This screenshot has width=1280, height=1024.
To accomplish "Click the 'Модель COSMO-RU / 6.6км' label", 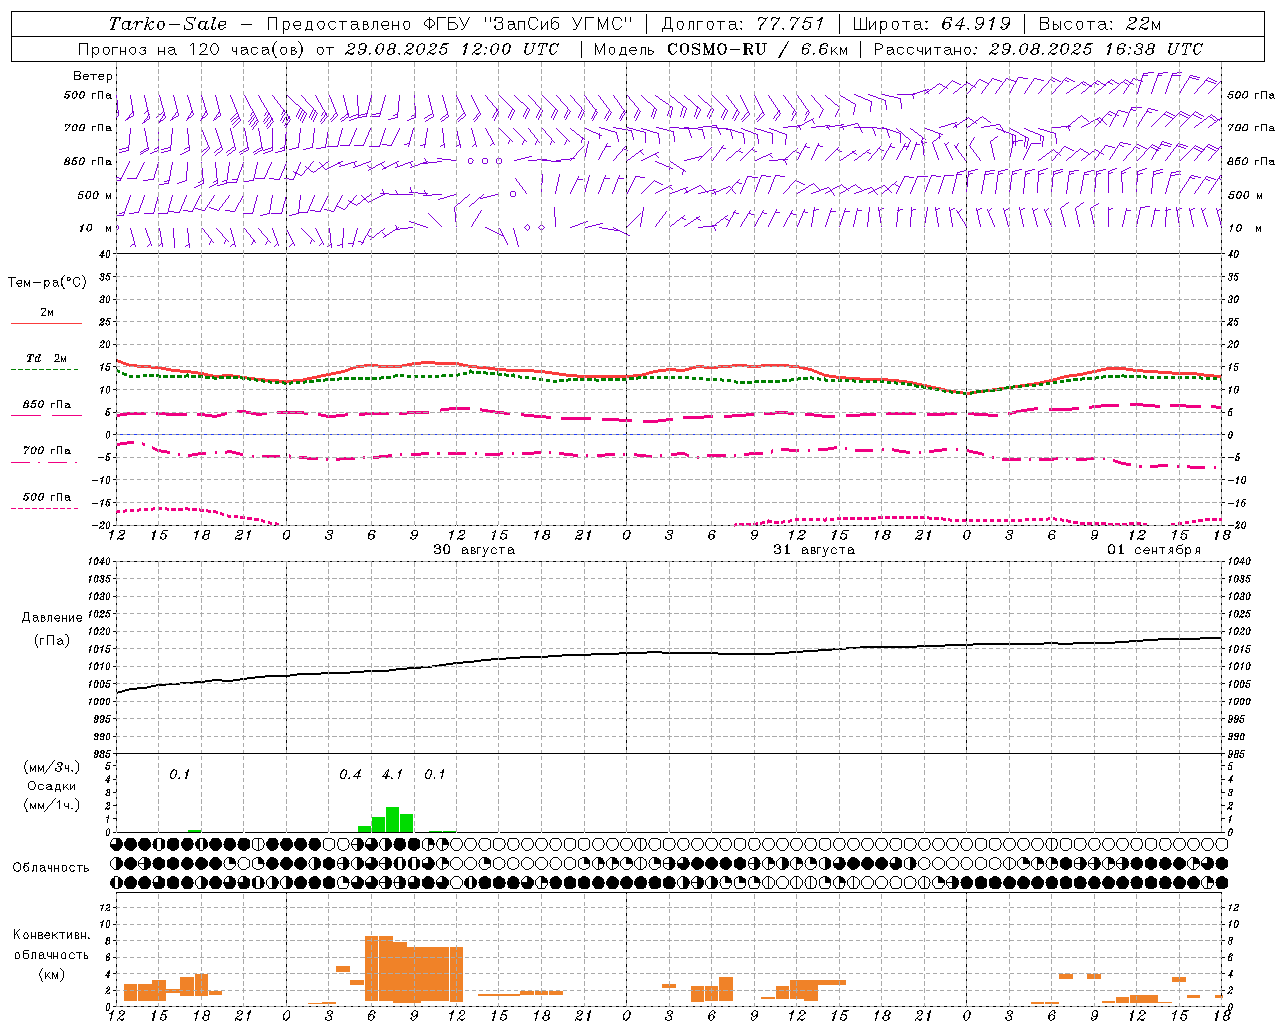I will pos(721,49).
